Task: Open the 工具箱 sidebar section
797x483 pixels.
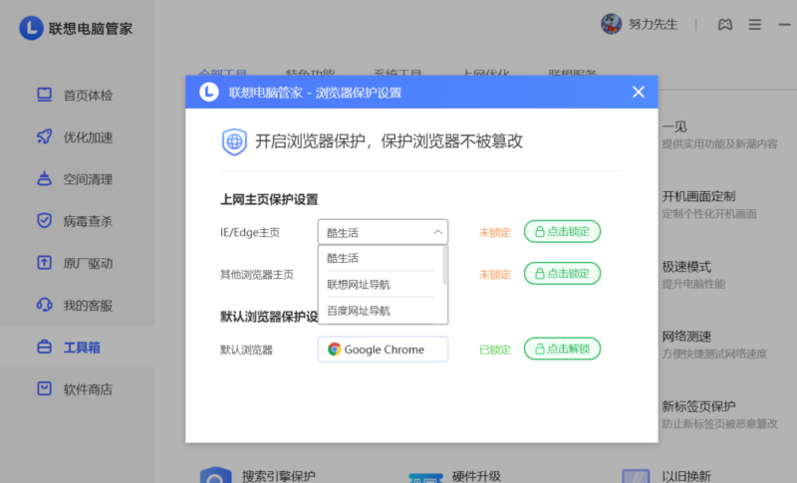Action: click(x=80, y=347)
